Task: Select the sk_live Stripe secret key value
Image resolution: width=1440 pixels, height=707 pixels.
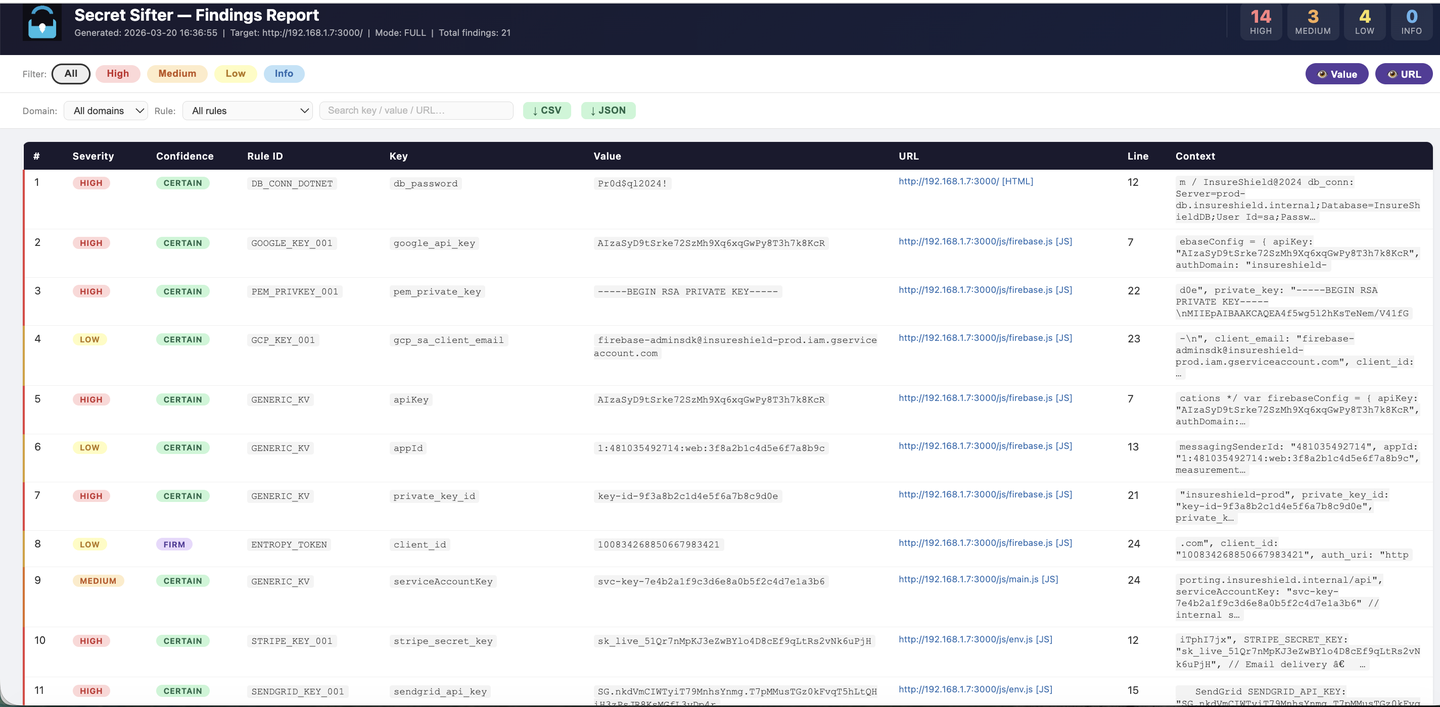Action: 735,641
